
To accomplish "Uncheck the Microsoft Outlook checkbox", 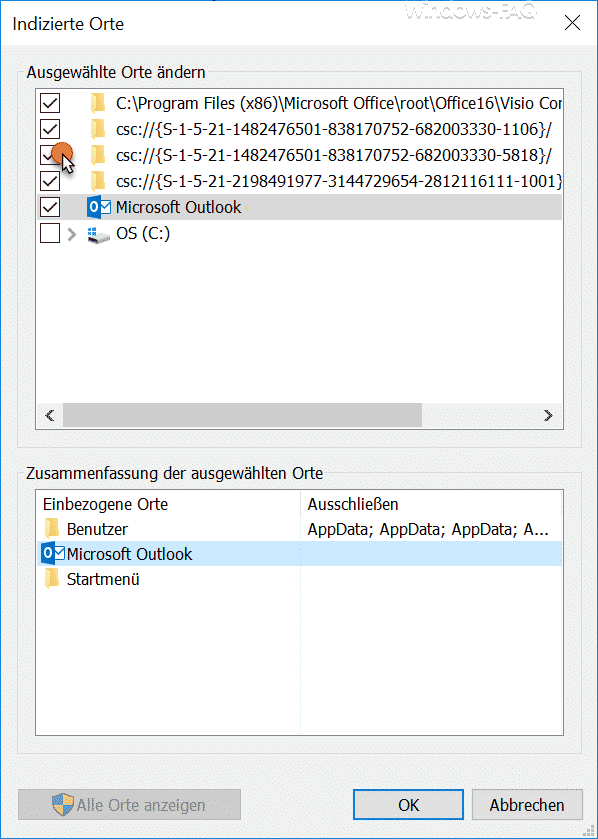I will tap(50, 207).
